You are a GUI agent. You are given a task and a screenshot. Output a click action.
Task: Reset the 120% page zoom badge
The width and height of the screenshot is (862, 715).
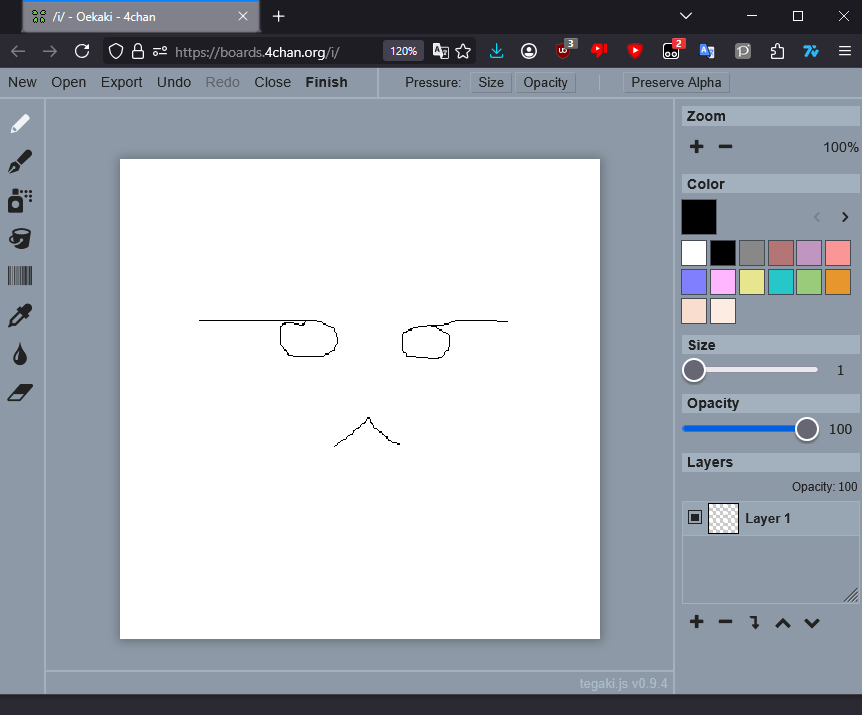404,52
